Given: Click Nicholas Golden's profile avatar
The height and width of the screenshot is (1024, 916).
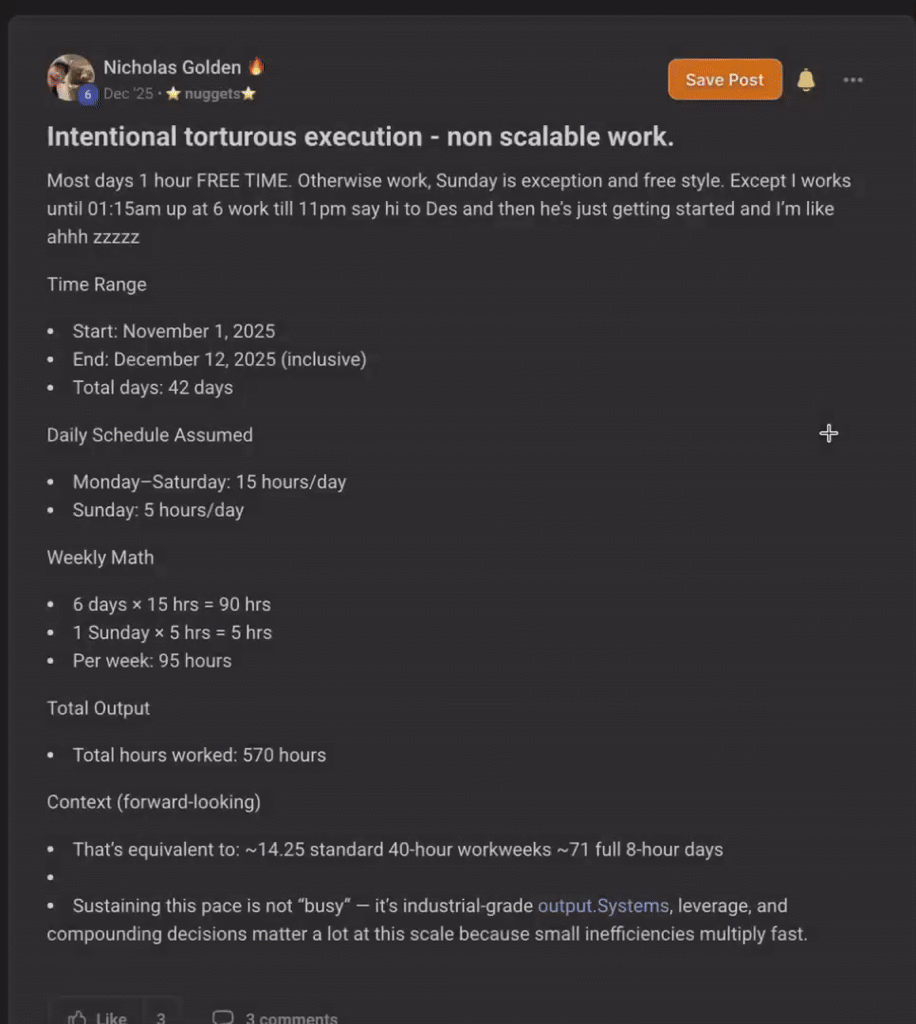Looking at the screenshot, I should coord(70,77).
